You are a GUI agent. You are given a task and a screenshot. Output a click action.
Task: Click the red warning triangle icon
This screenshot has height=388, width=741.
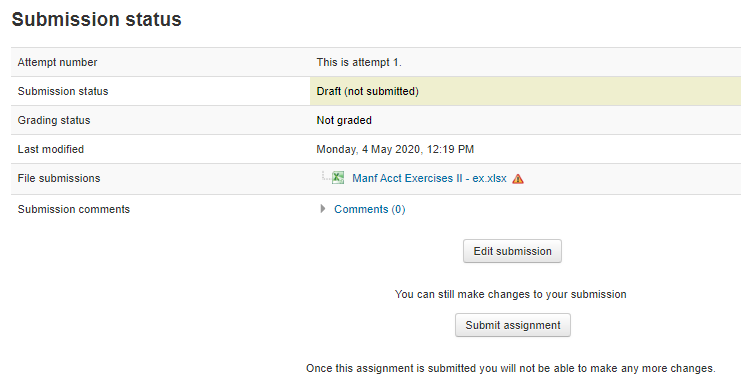(518, 179)
